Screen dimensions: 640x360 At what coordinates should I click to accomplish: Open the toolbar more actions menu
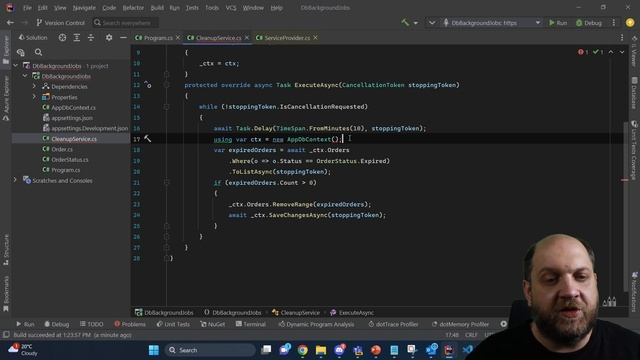click(x=613, y=23)
